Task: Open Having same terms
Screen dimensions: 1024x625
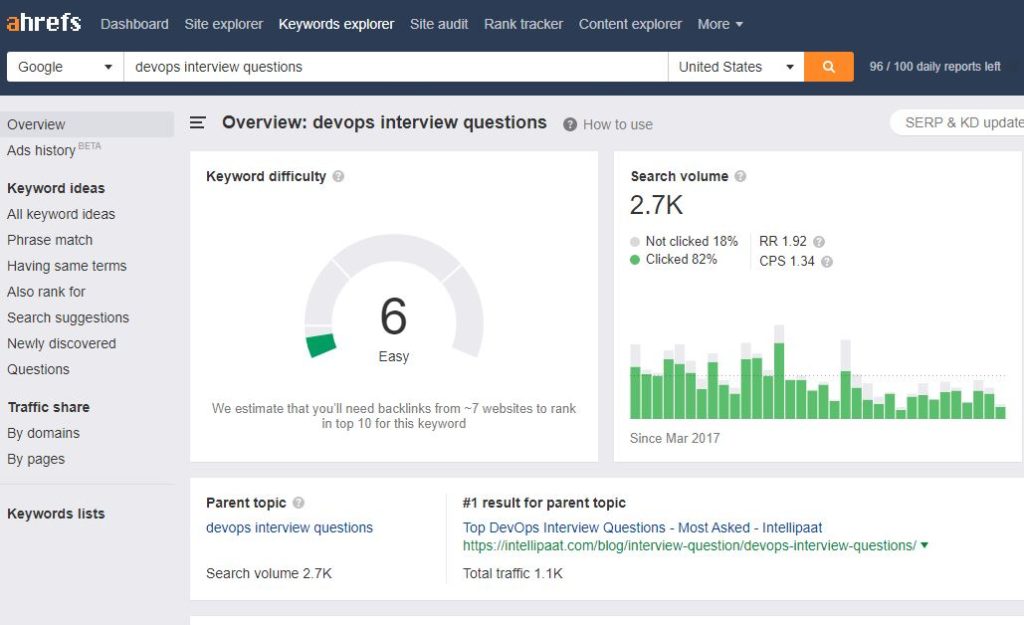Action: 67,266
